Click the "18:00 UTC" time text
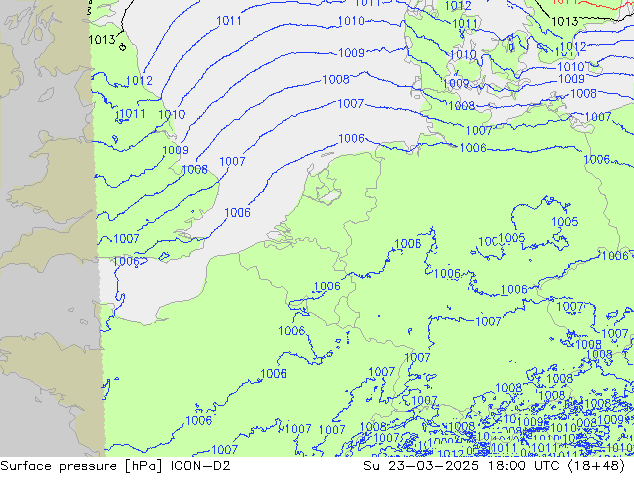Viewport: 634px width, 490px height. 524,466
